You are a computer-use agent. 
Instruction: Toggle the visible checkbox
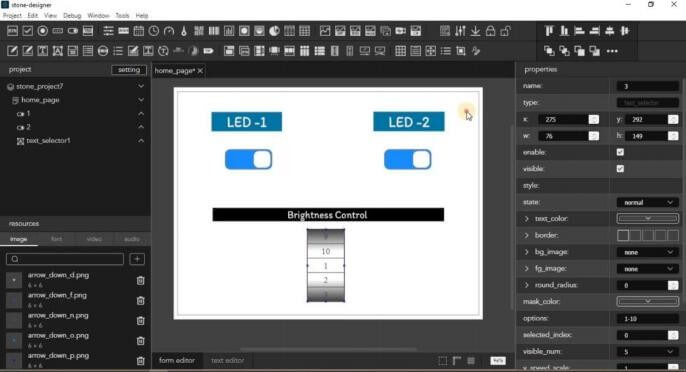point(620,168)
